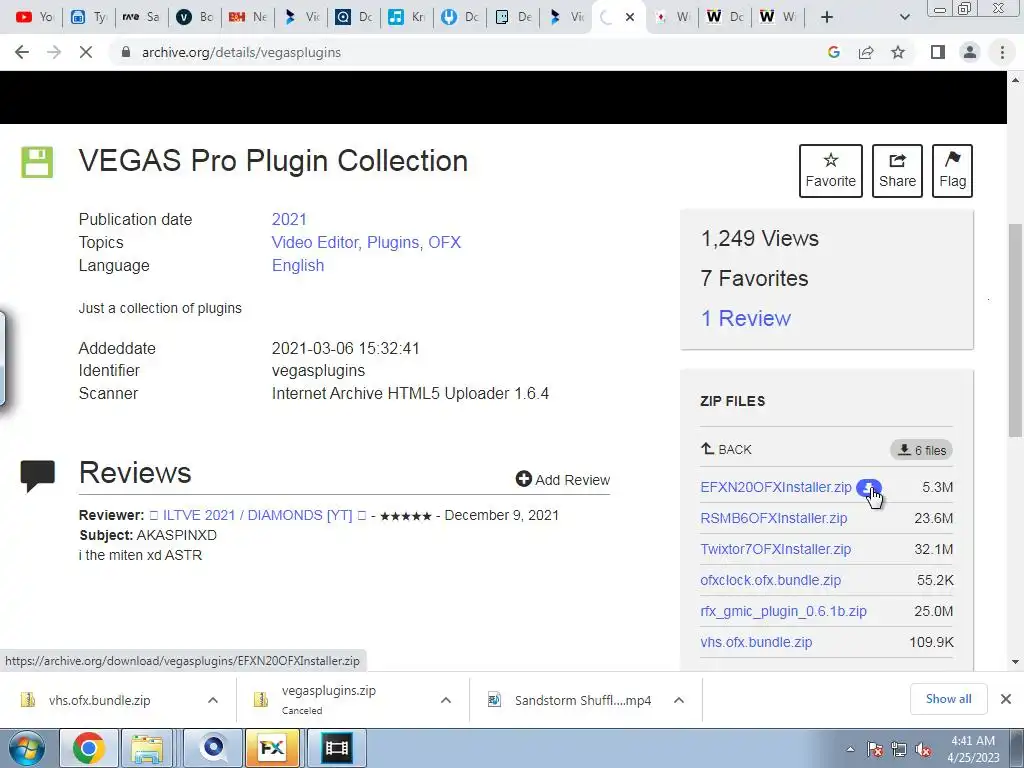Screen dimensions: 1024x768
Task: Open the Video Editor topic link
Action: (315, 242)
